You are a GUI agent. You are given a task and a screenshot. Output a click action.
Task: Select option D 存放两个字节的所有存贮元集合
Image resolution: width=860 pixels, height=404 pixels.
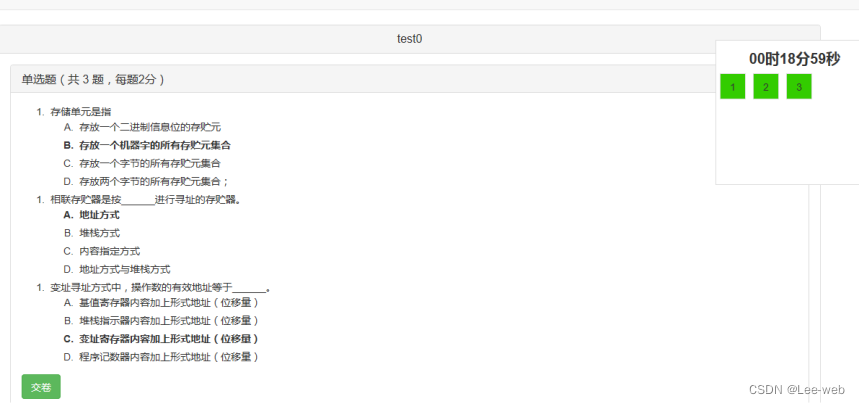click(x=146, y=181)
